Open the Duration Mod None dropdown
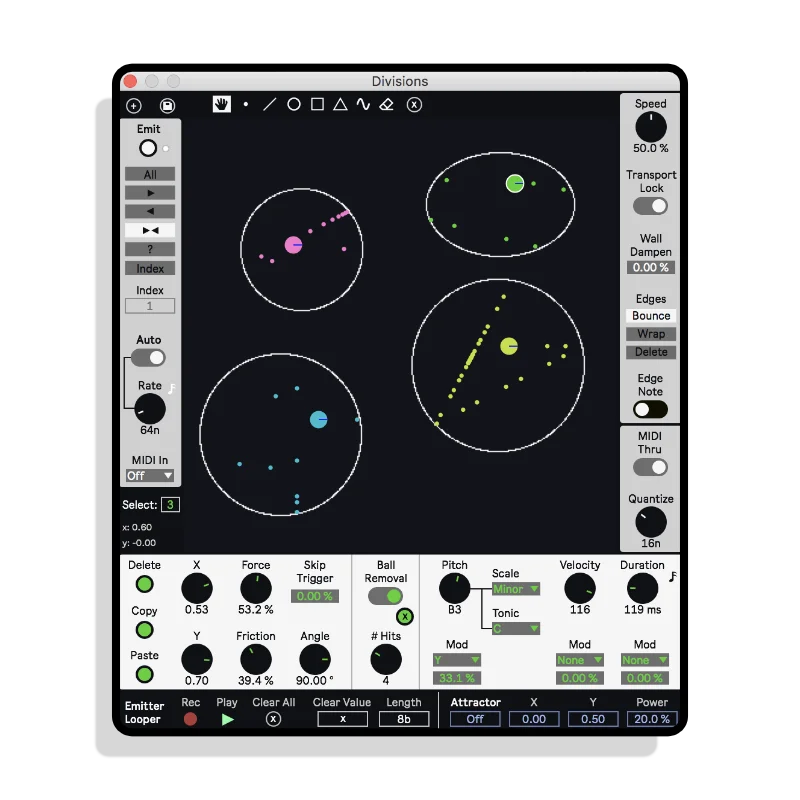 pyautogui.click(x=645, y=660)
